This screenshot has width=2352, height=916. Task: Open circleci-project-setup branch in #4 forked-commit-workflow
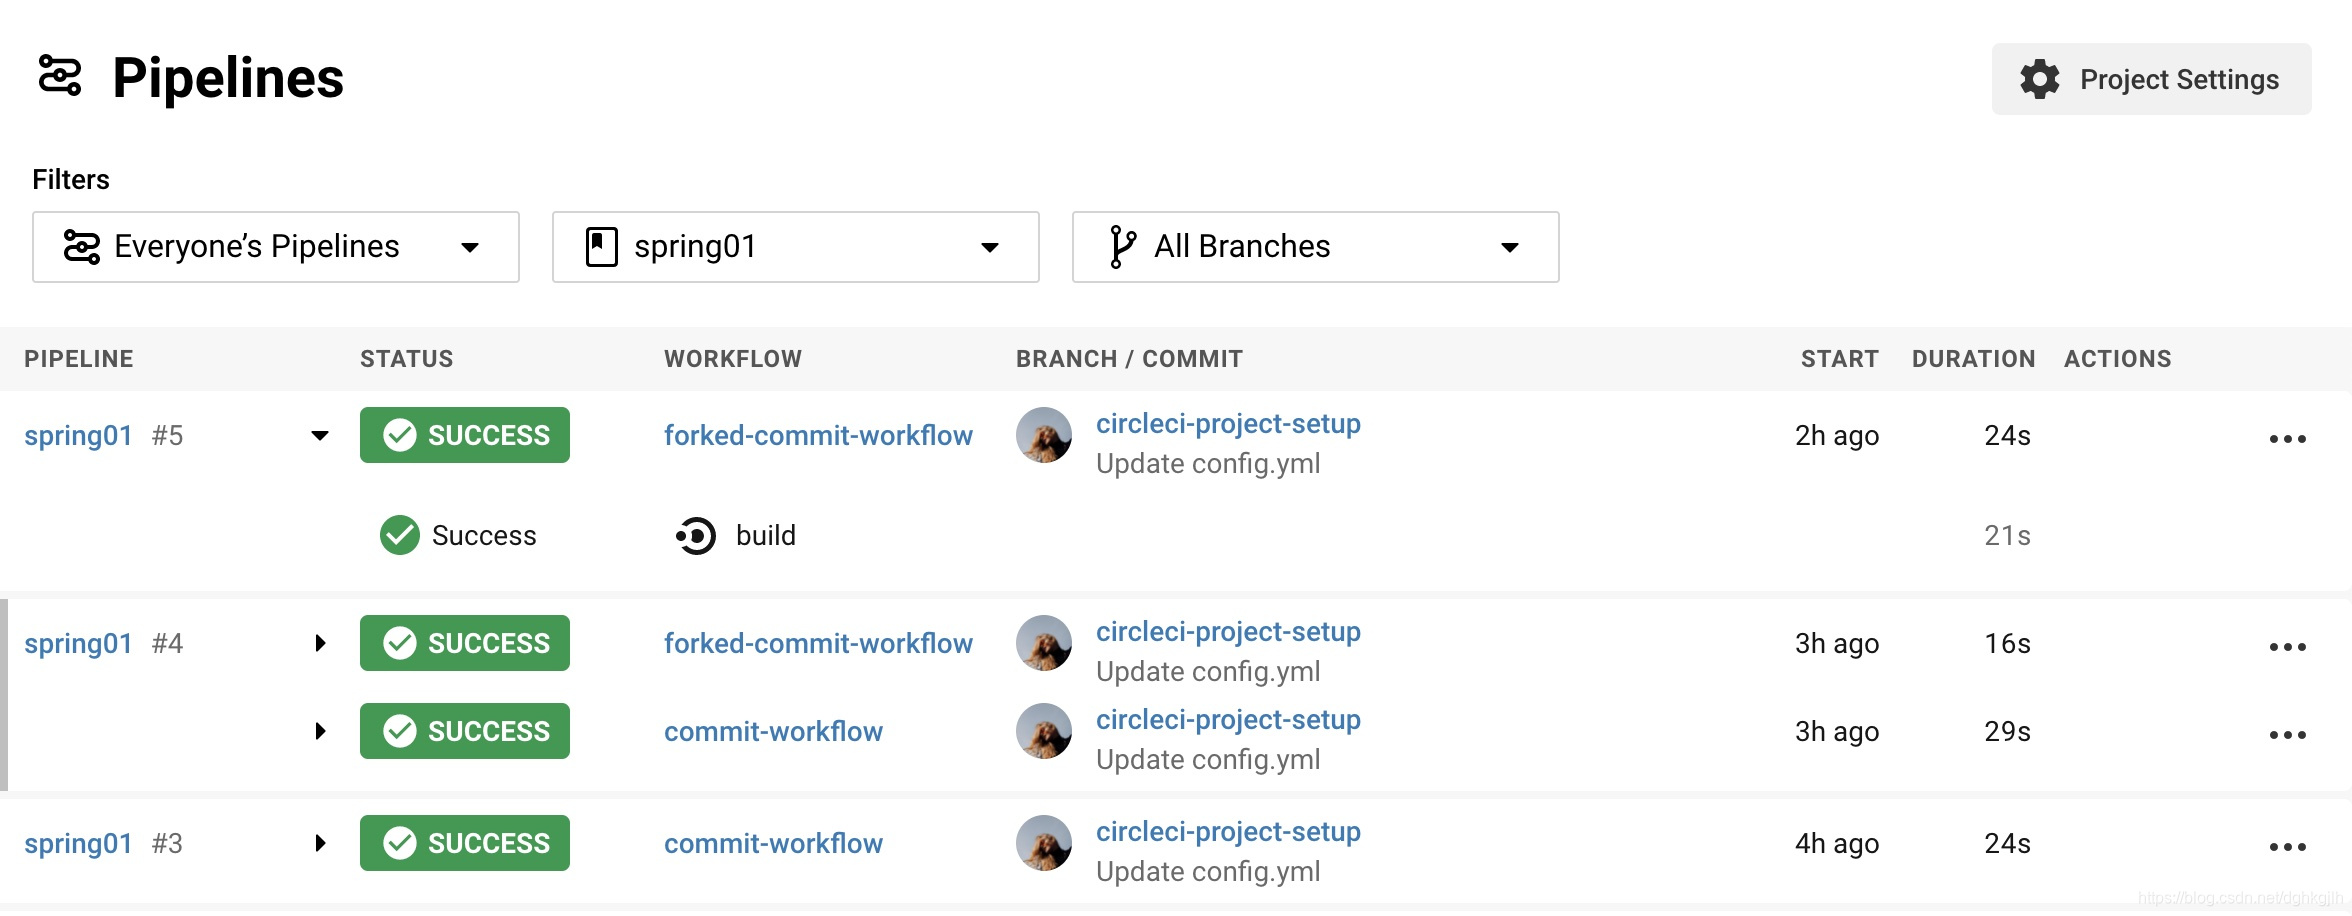click(1228, 632)
